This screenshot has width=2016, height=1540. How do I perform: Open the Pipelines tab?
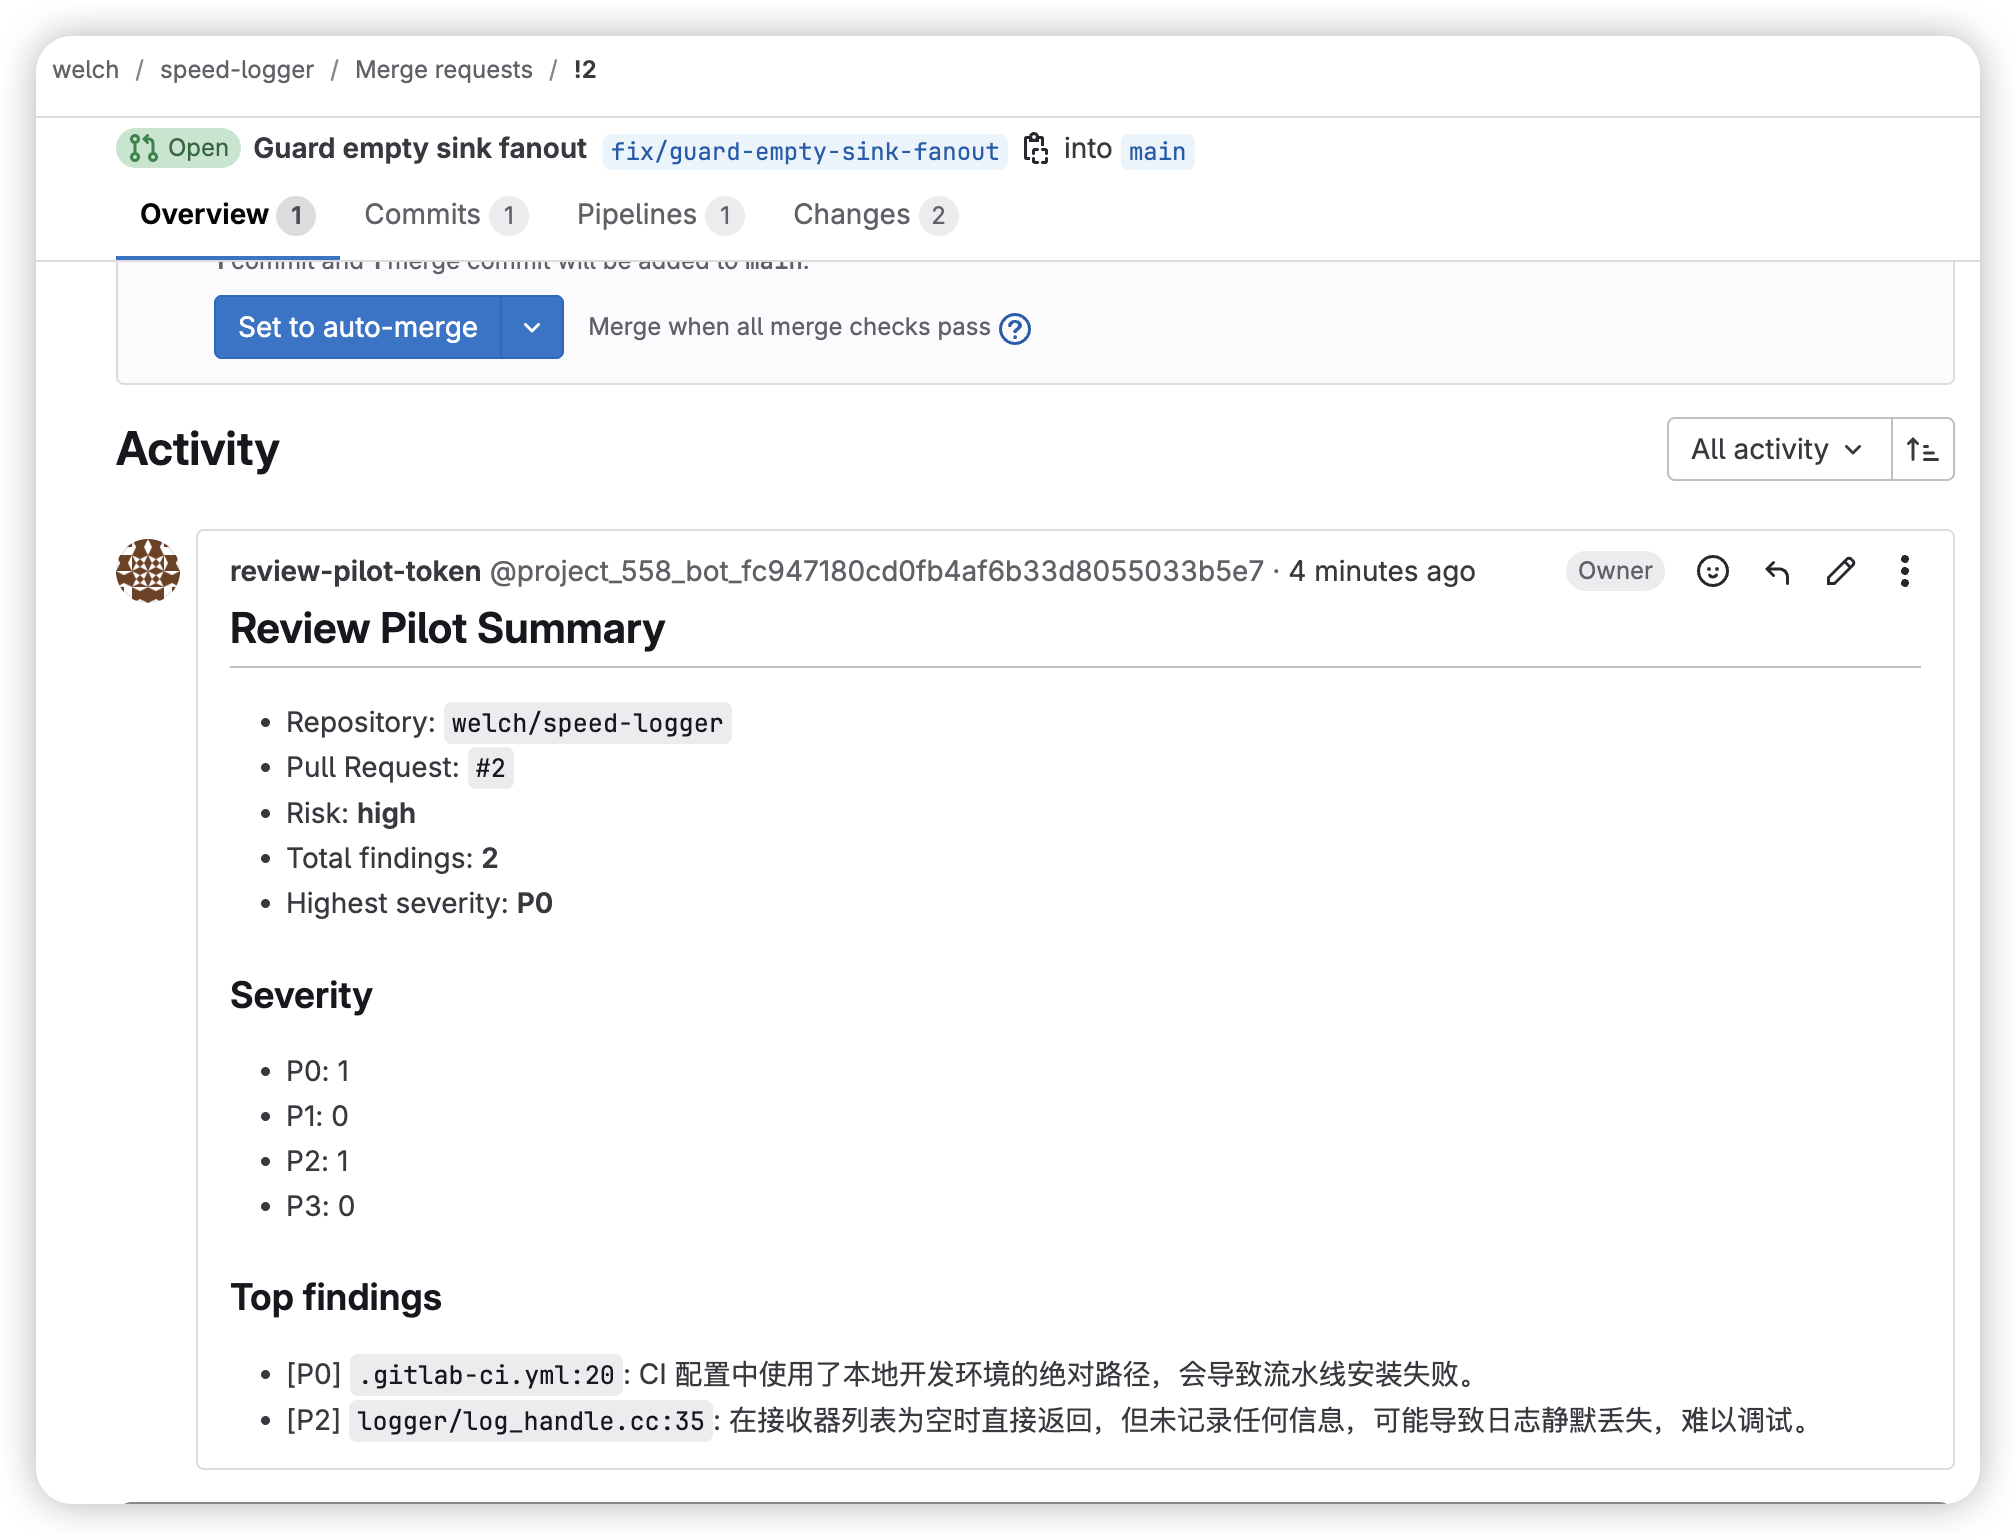tap(660, 215)
